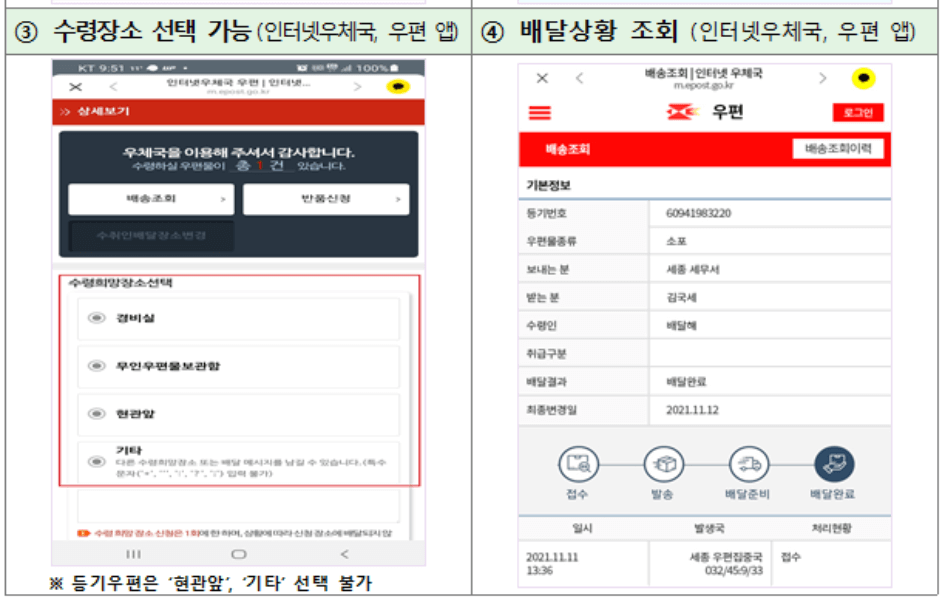Select the 기타 radio option

97,462
